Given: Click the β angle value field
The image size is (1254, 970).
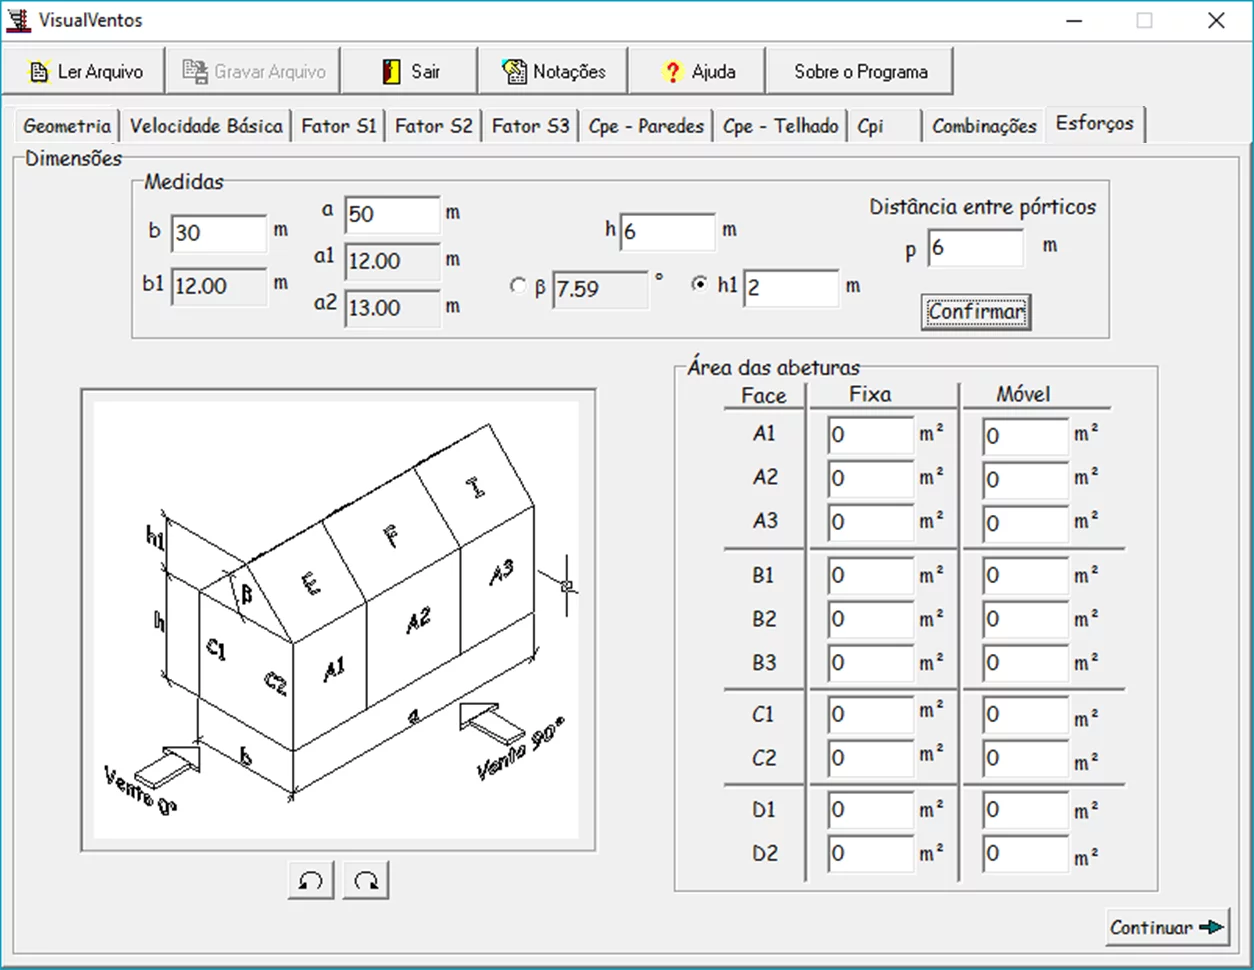Looking at the screenshot, I should (600, 289).
